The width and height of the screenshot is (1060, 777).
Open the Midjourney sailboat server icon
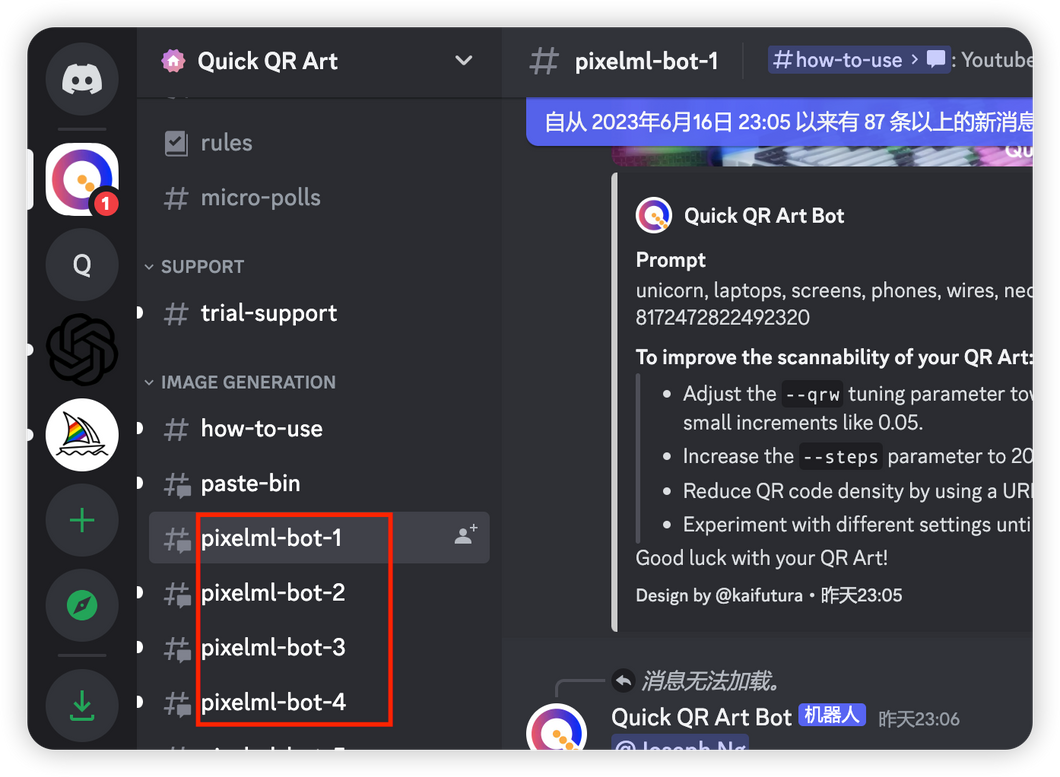click(x=82, y=435)
